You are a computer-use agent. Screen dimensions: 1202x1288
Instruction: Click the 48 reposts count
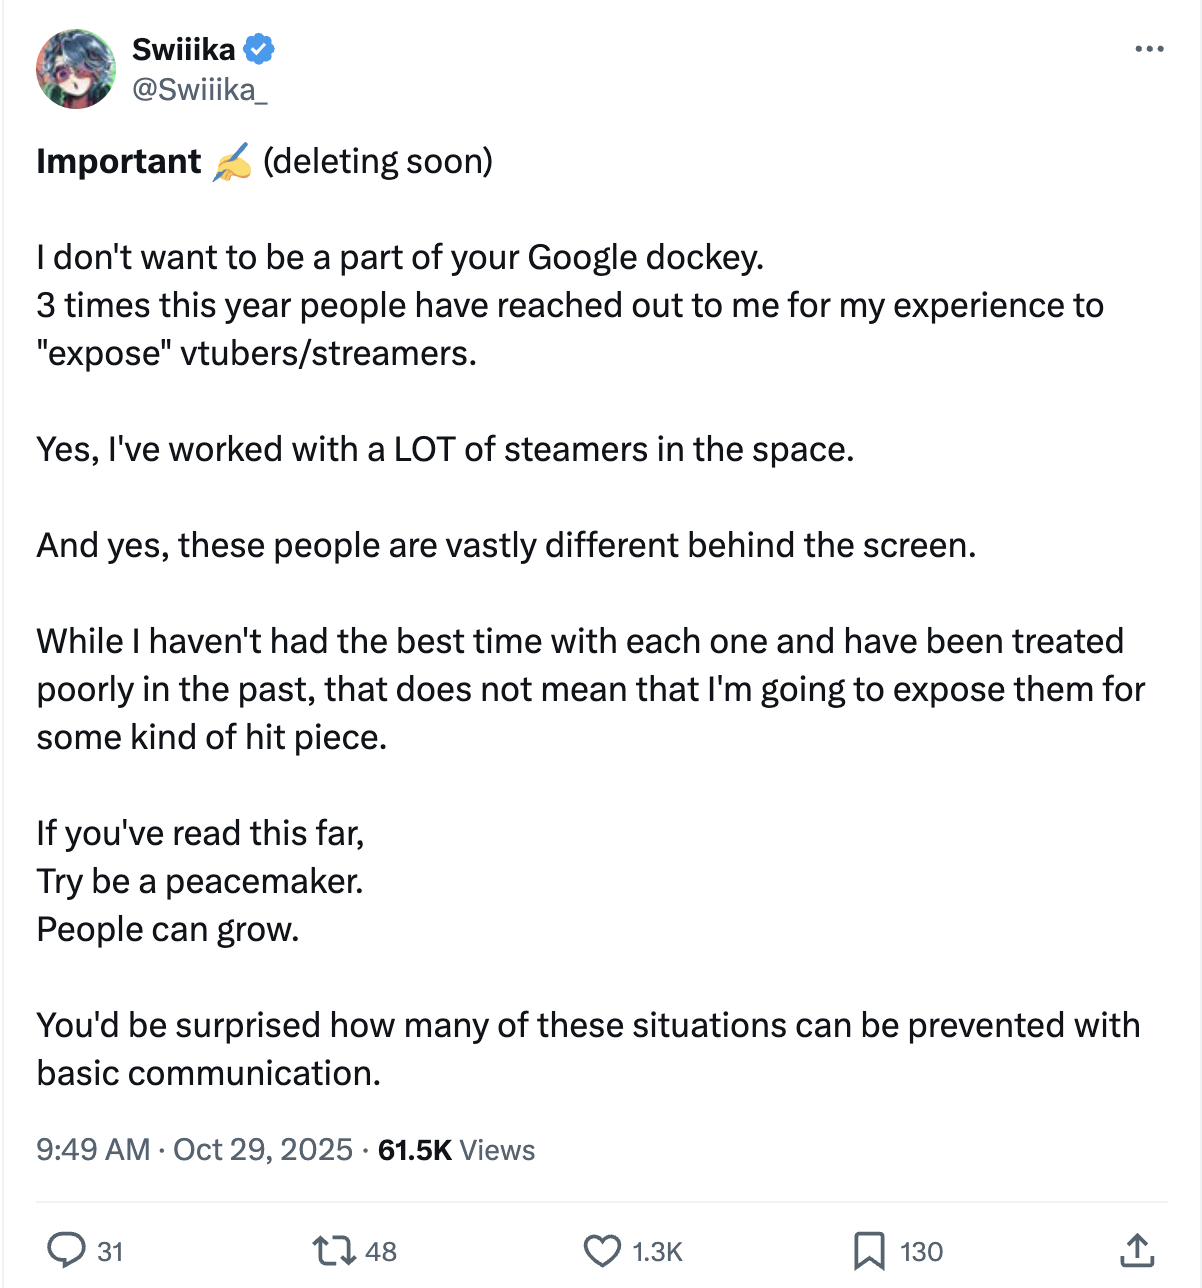(381, 1252)
